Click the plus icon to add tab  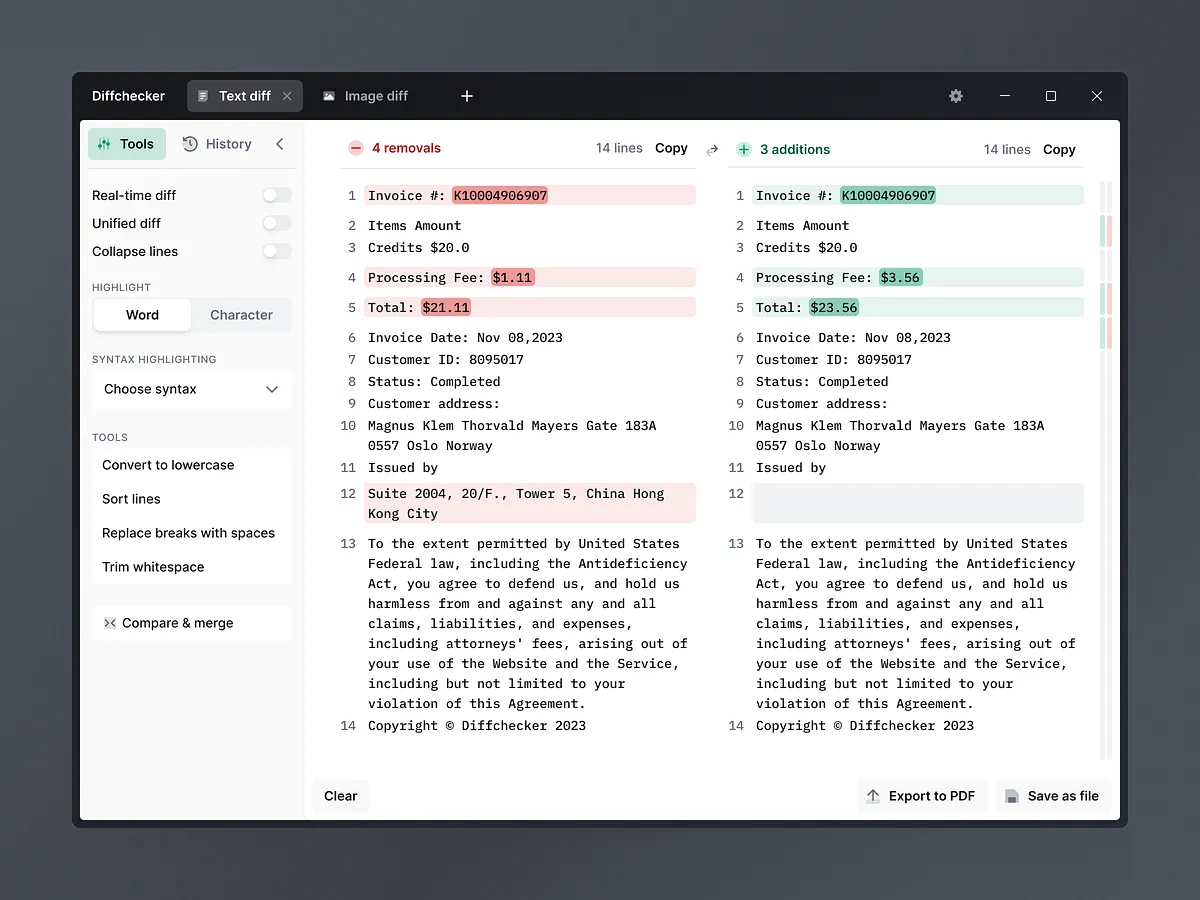click(467, 96)
